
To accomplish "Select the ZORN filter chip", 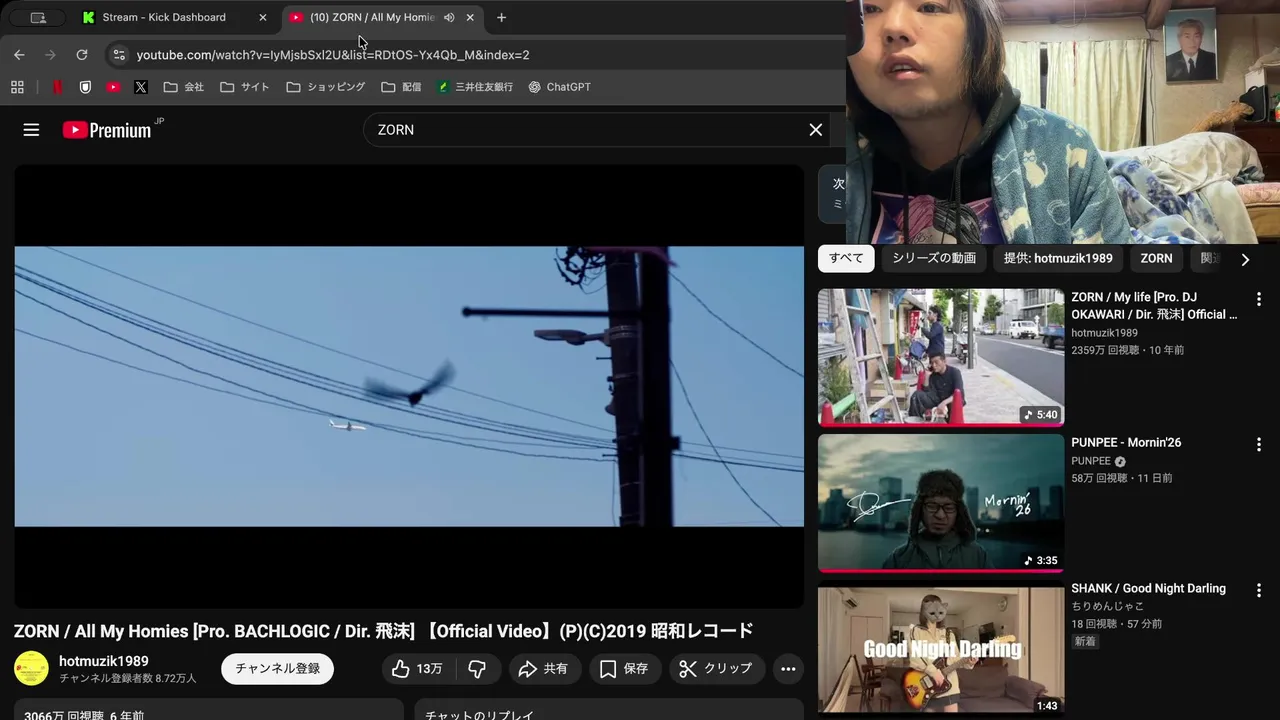I will pos(1156,258).
